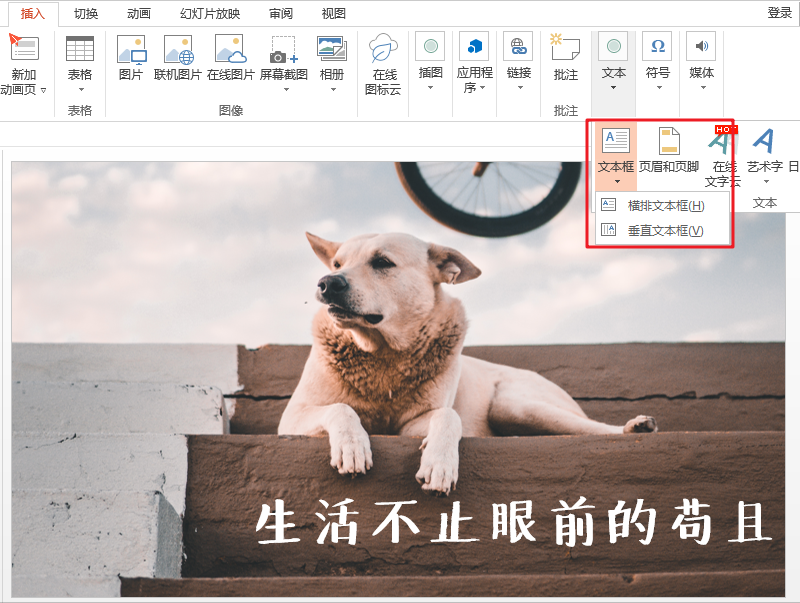Click the 艺术字 WordArt icon

pos(764,141)
